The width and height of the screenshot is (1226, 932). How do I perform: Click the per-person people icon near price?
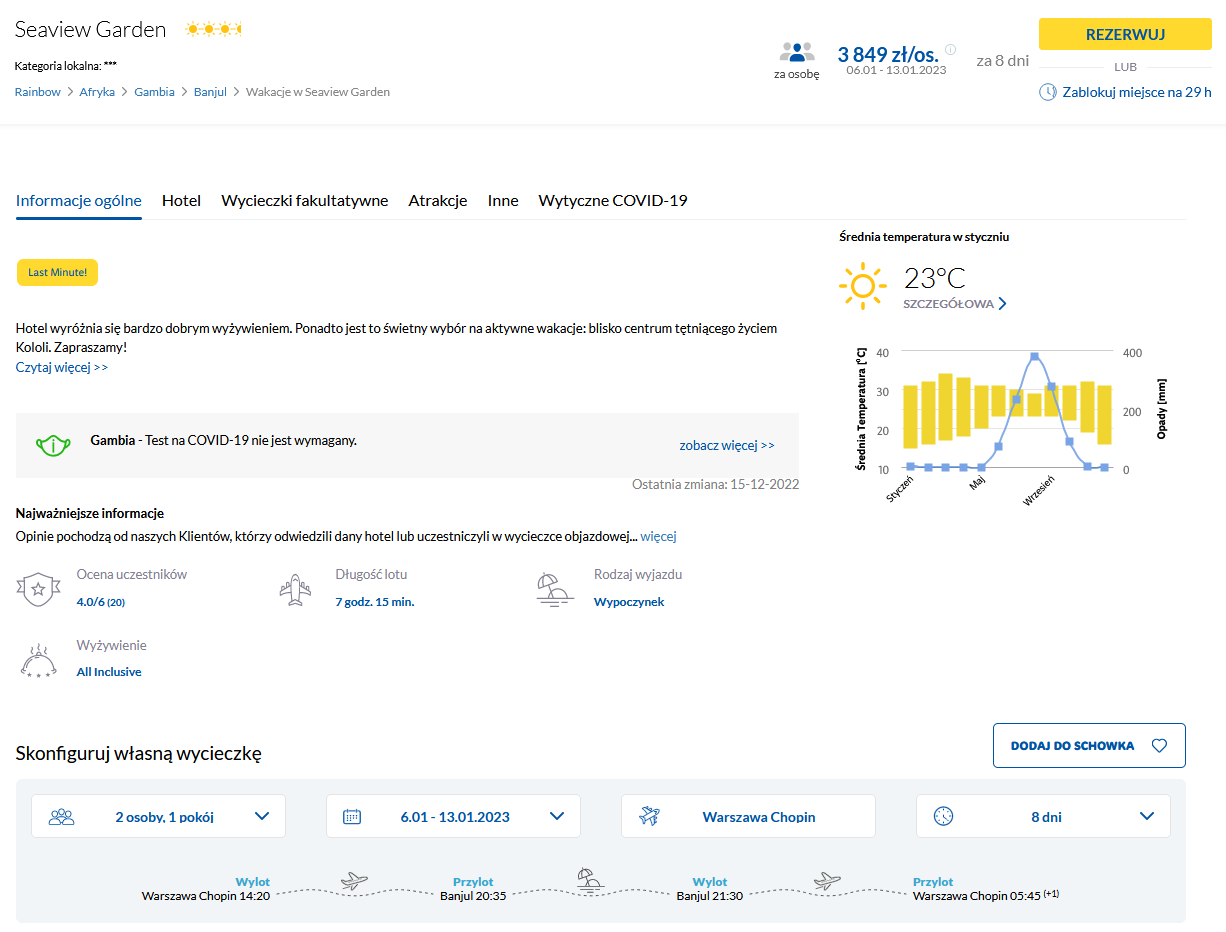coord(796,53)
